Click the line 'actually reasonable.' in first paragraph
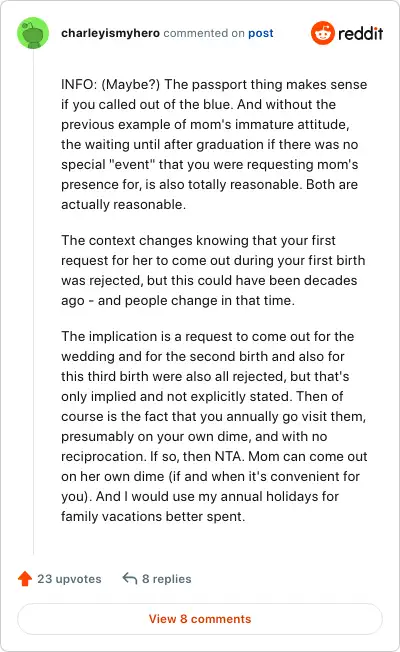400x652 pixels. [123, 205]
